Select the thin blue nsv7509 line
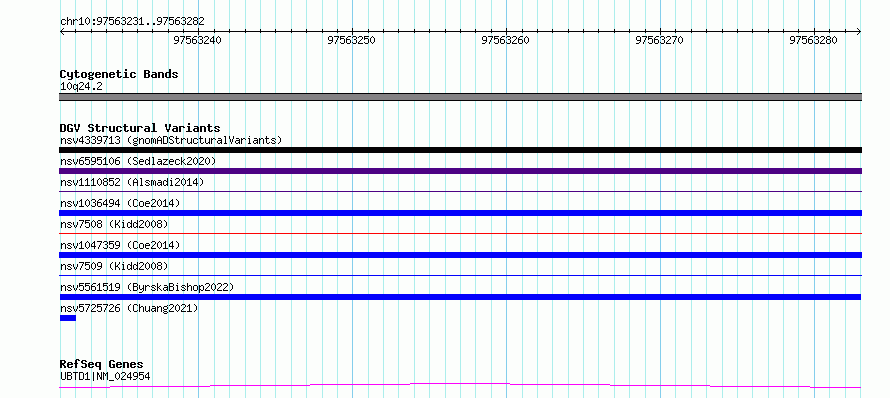The height and width of the screenshot is (398, 890). coord(460,275)
